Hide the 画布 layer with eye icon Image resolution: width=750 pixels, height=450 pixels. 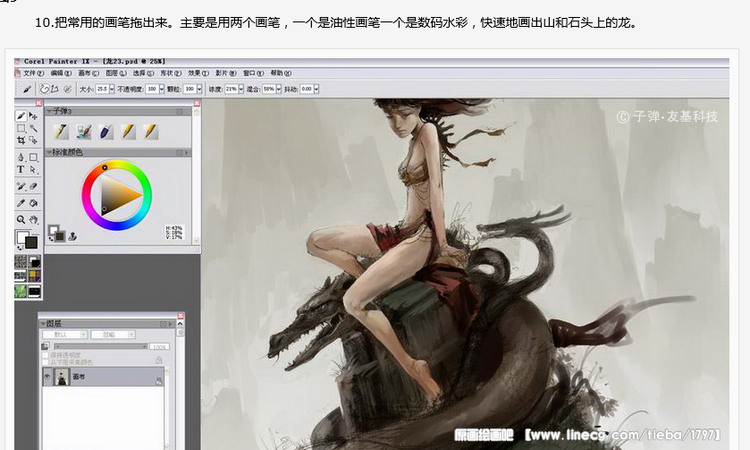pyautogui.click(x=47, y=377)
